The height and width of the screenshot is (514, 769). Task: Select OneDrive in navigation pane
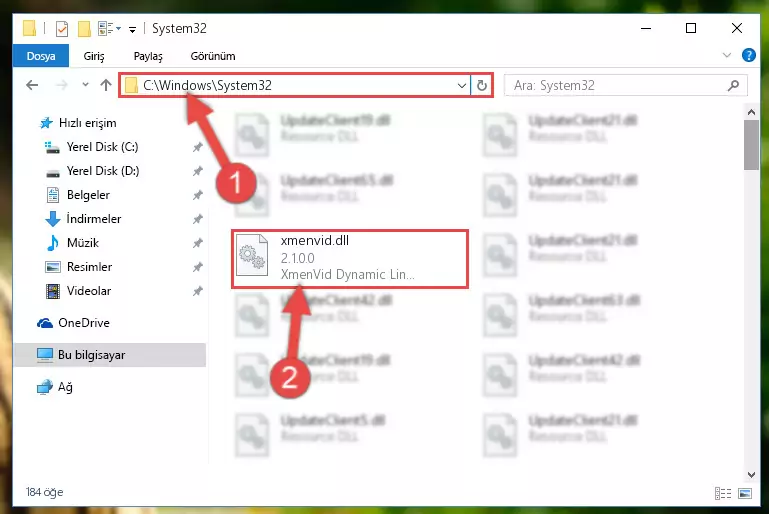[x=83, y=323]
